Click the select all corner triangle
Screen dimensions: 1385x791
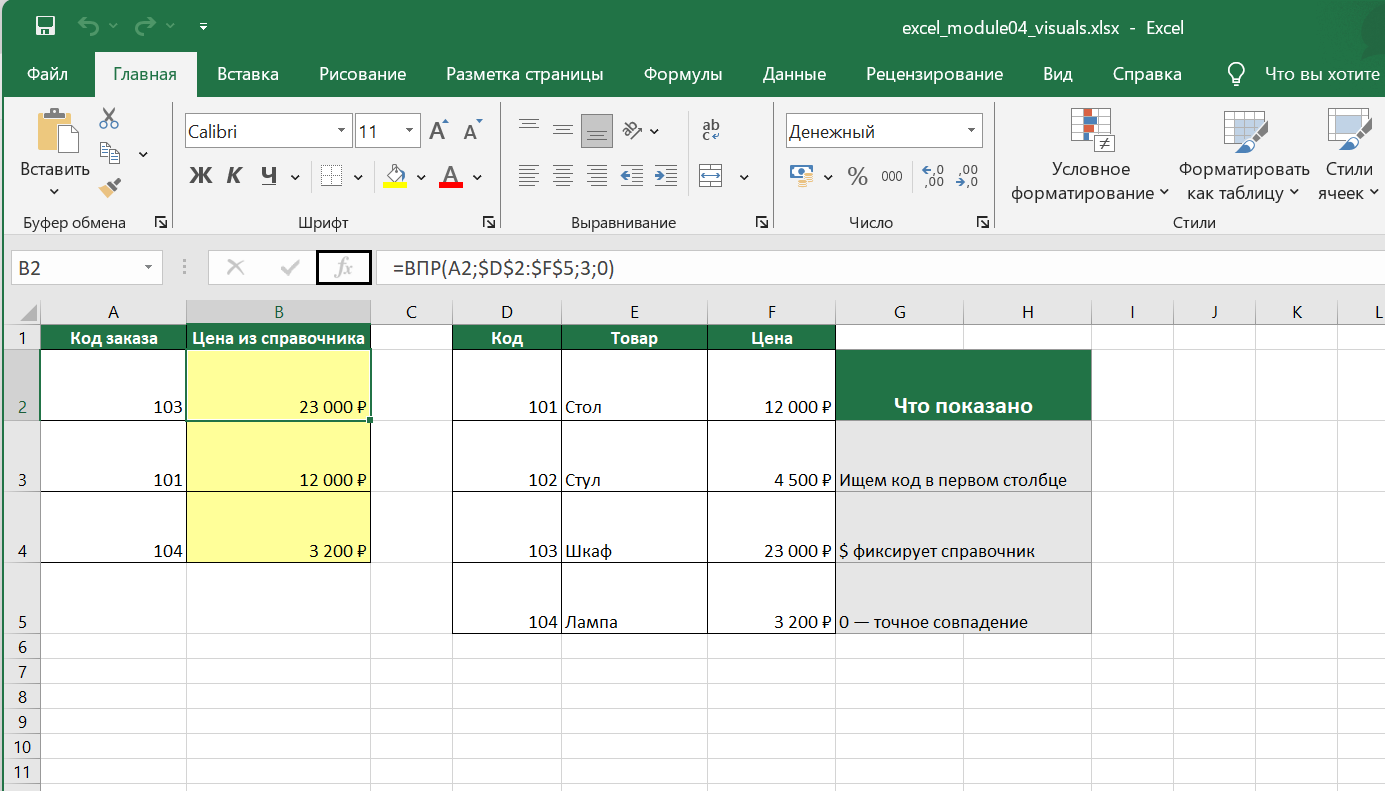pyautogui.click(x=27, y=312)
